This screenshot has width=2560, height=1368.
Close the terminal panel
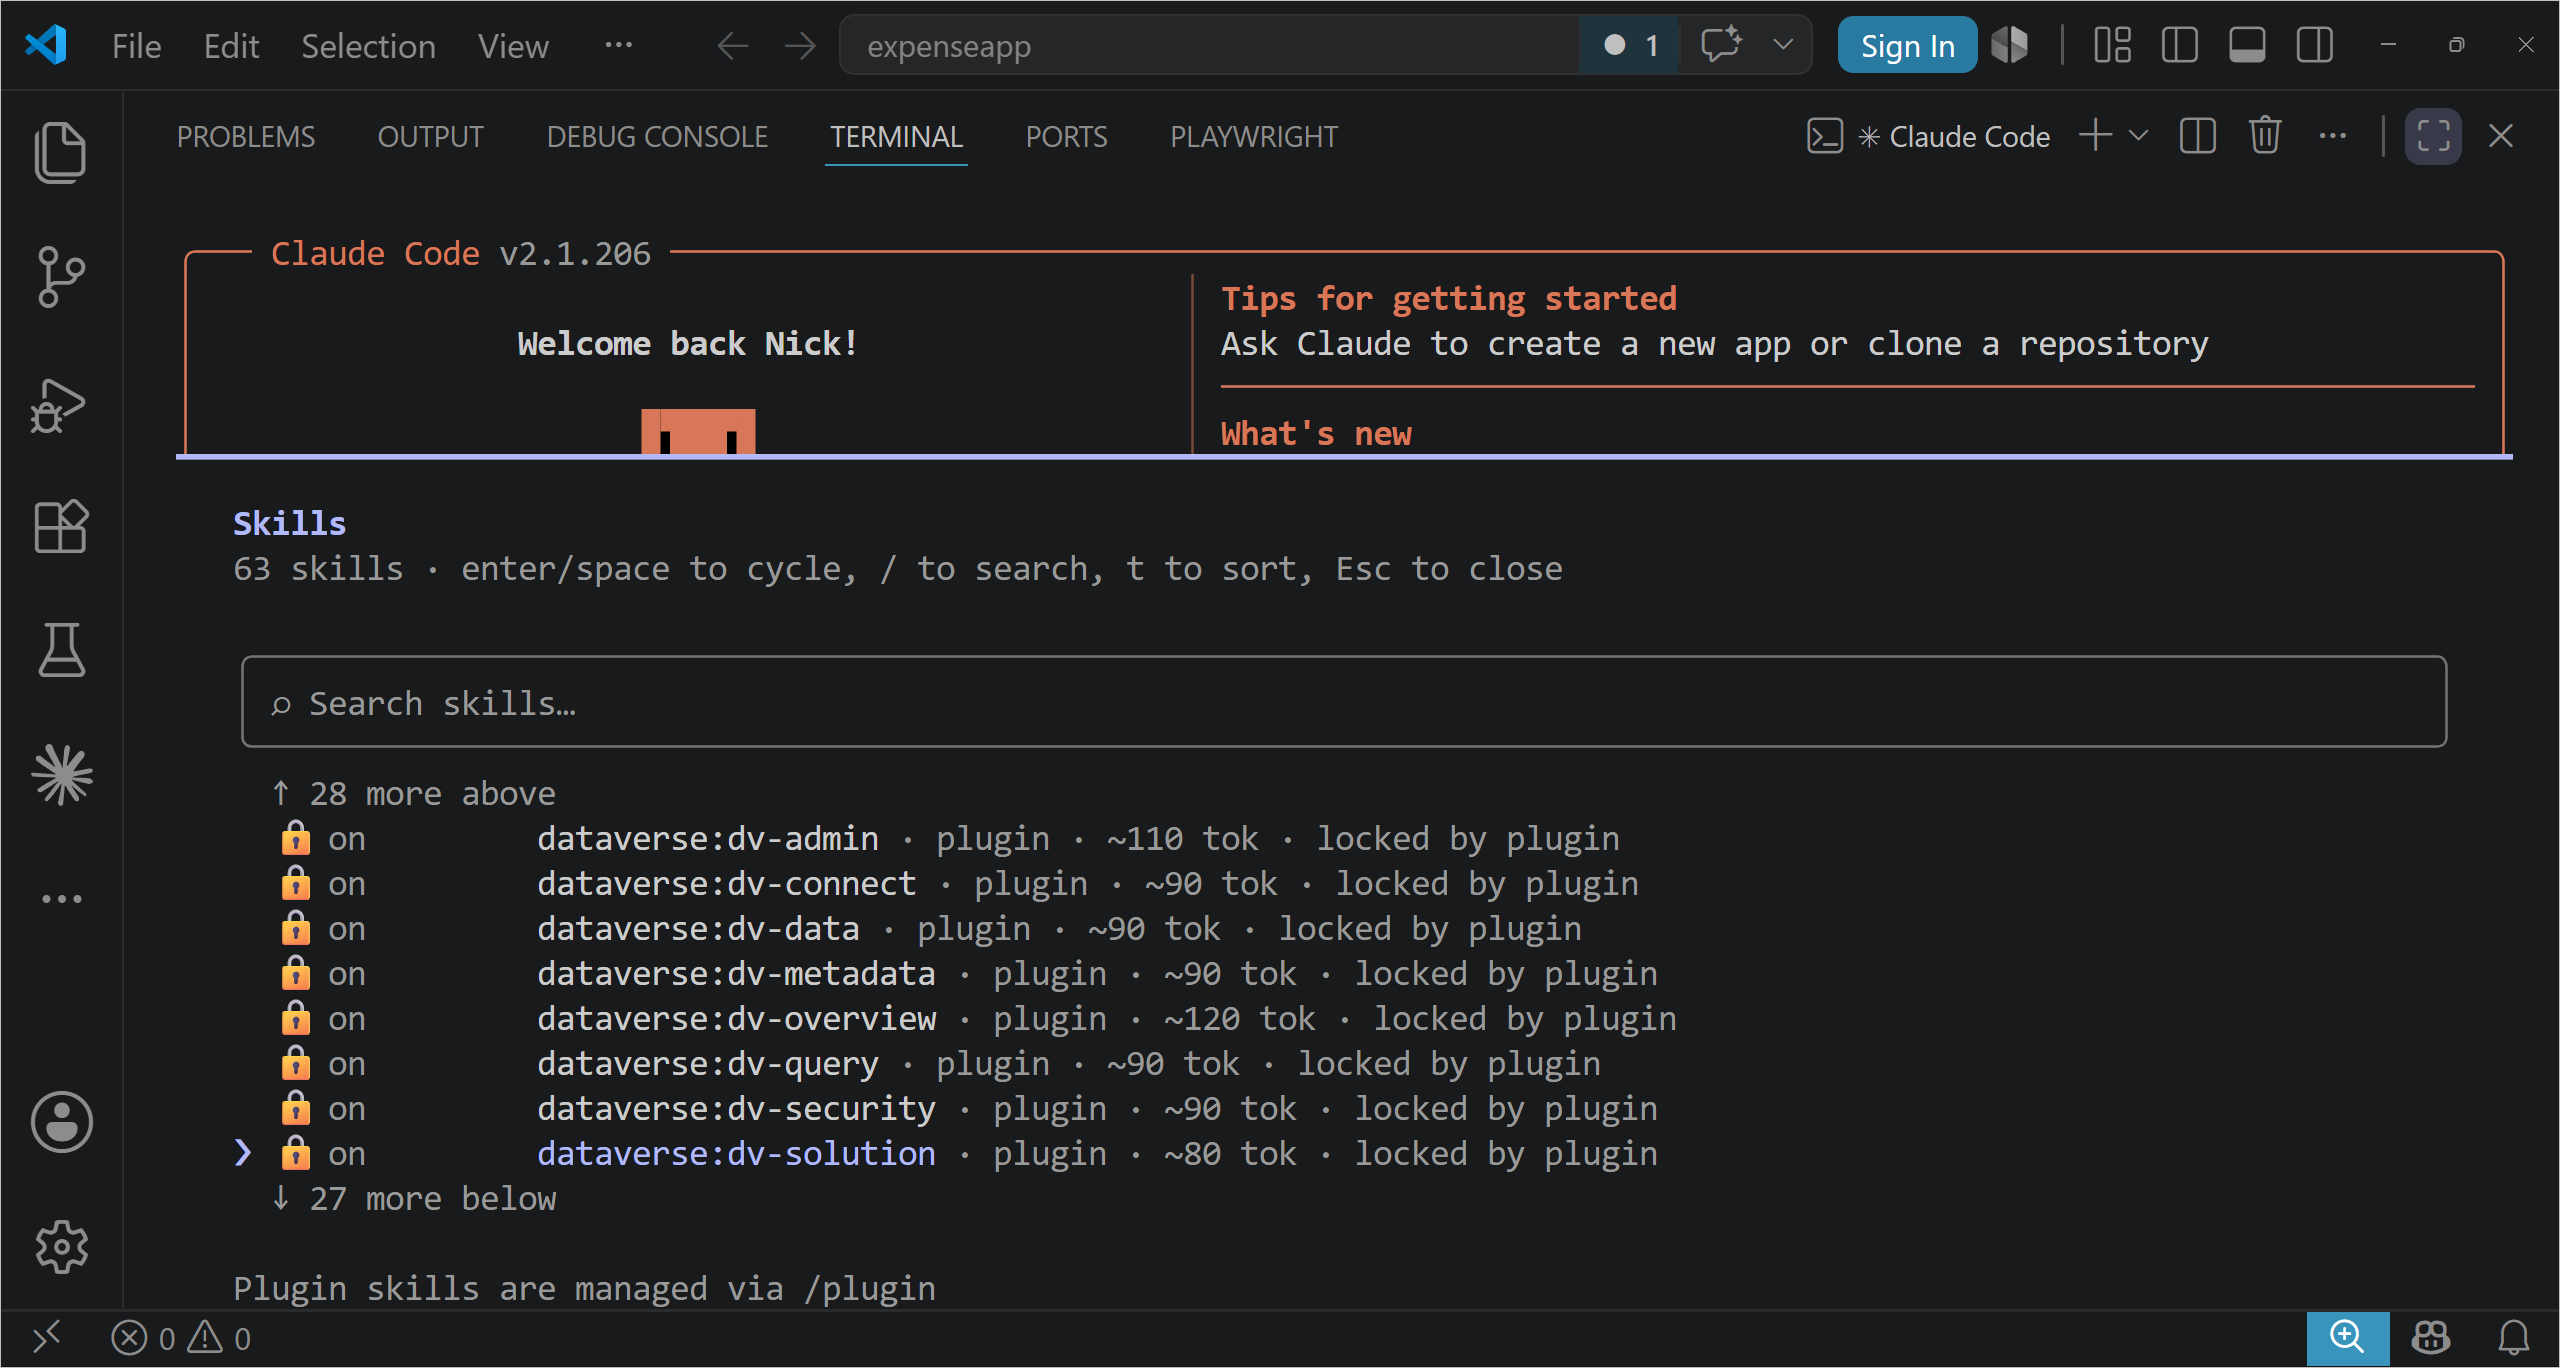coord(2500,135)
